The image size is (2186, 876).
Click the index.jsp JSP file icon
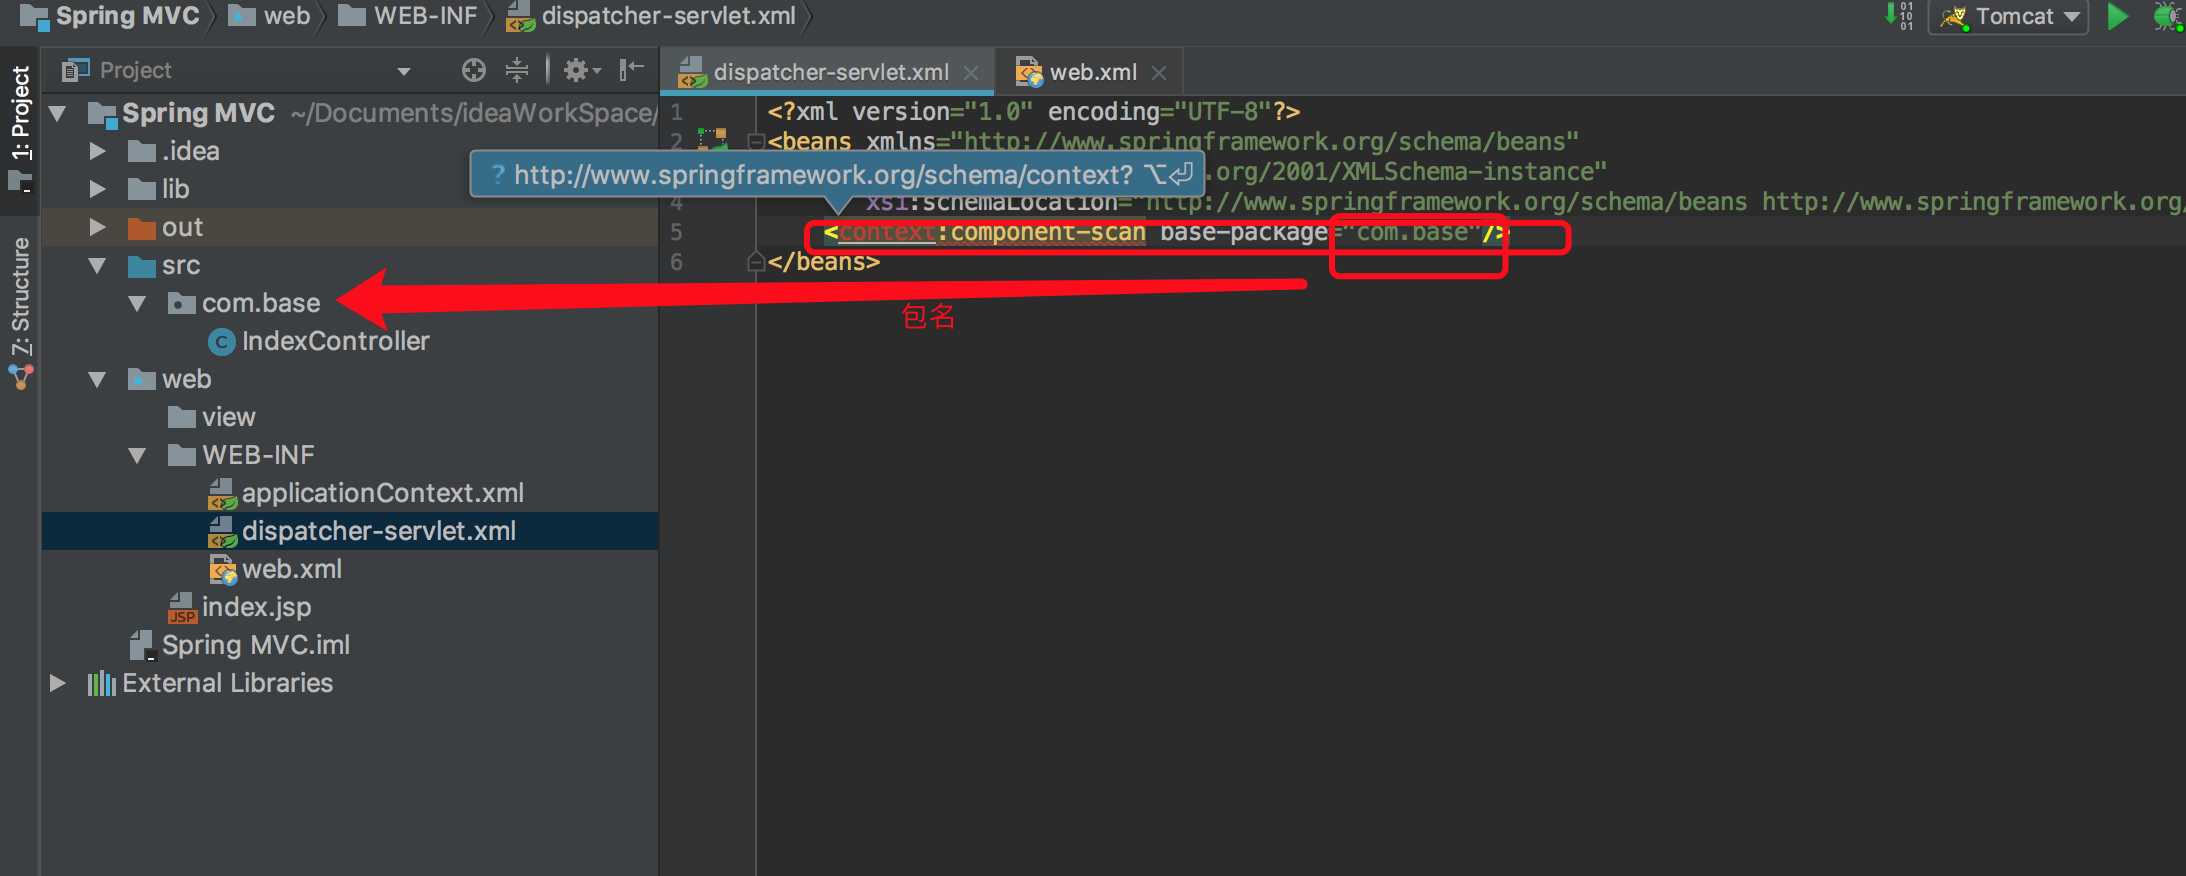(182, 608)
